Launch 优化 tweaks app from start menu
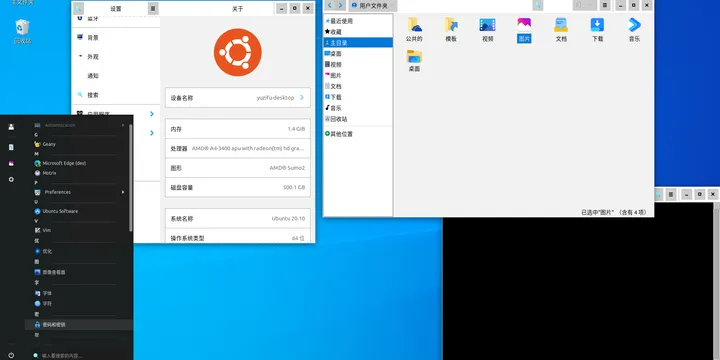Image resolution: width=720 pixels, height=360 pixels. (x=79, y=251)
